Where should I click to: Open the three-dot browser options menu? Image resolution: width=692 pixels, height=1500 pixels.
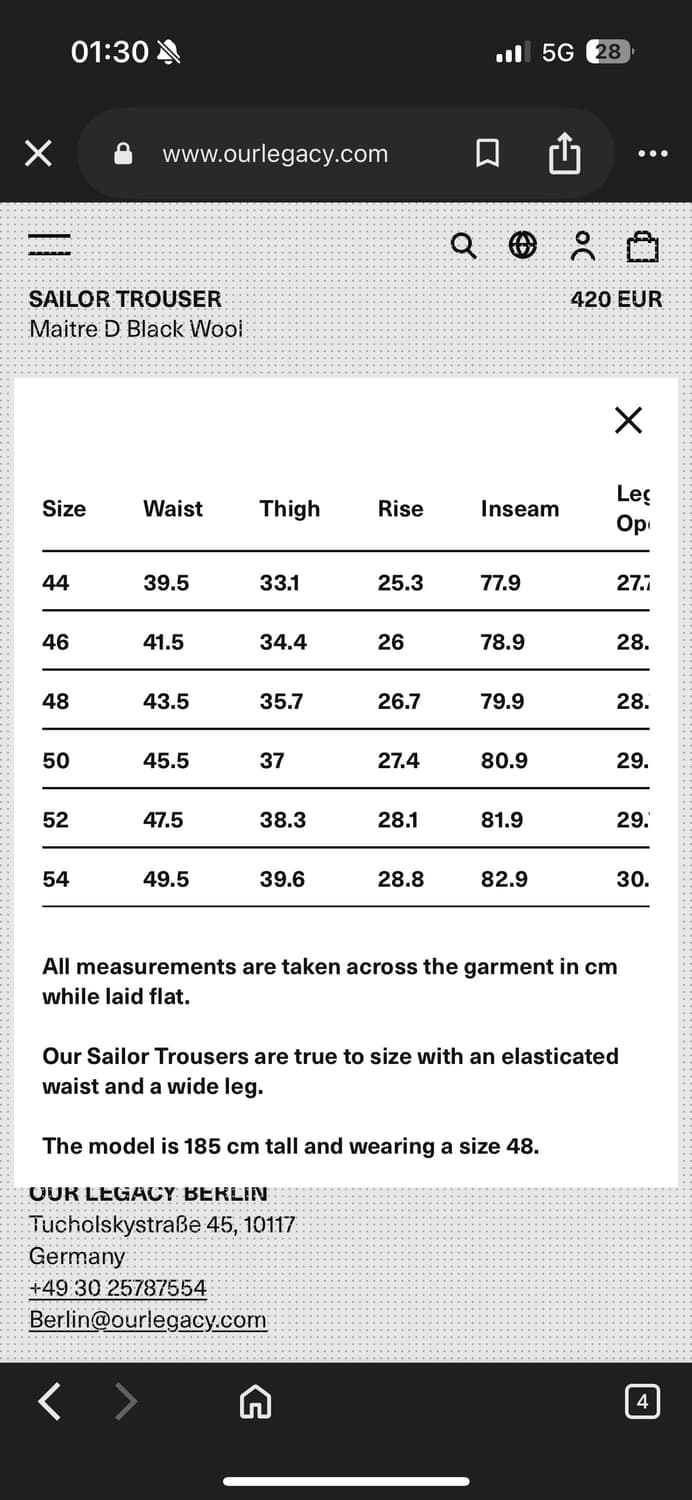tap(652, 154)
